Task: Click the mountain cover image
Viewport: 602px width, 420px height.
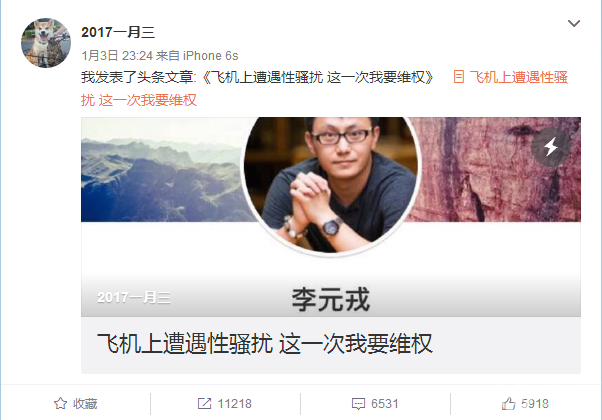Action: [161, 169]
